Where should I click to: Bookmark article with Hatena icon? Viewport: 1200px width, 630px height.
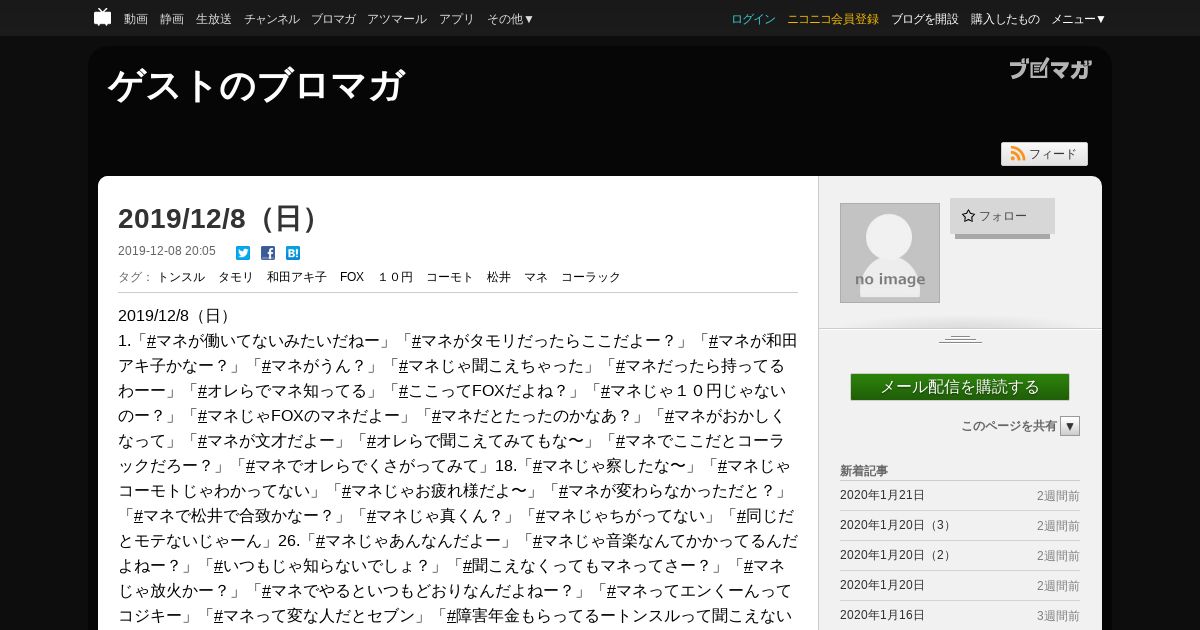coord(293,253)
